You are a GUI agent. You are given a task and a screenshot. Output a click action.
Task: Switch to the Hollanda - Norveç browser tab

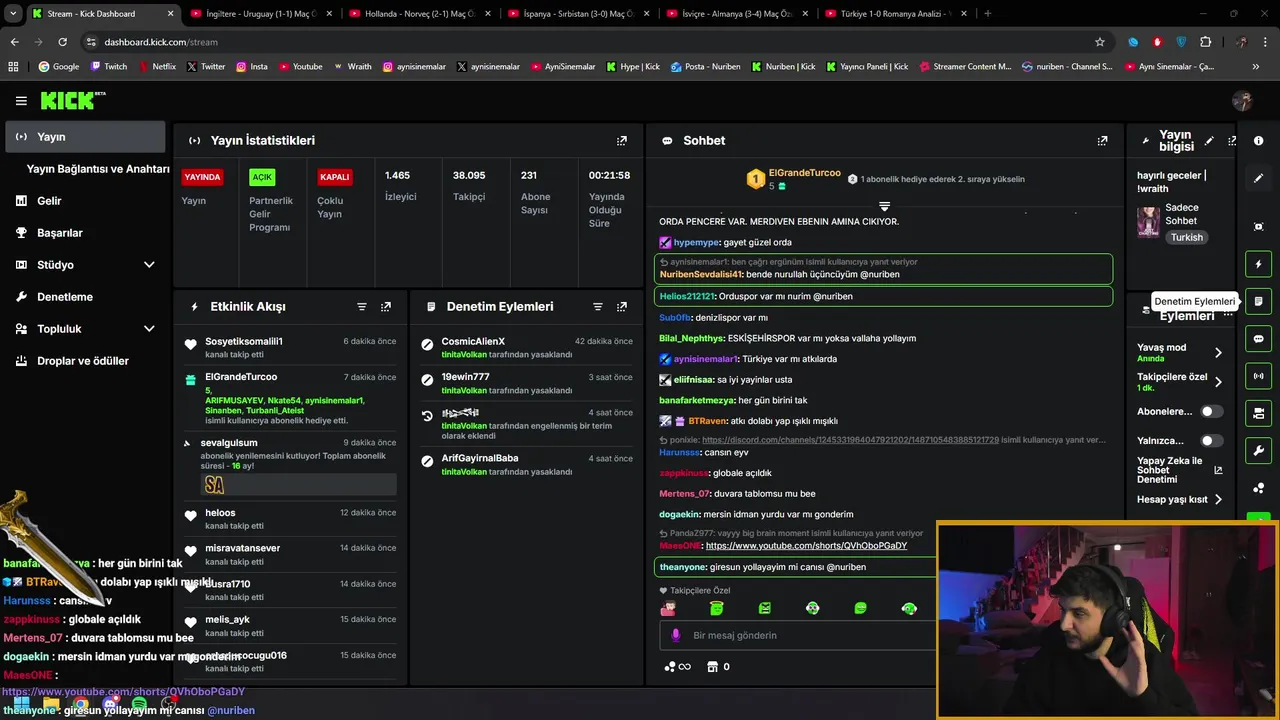[419, 14]
